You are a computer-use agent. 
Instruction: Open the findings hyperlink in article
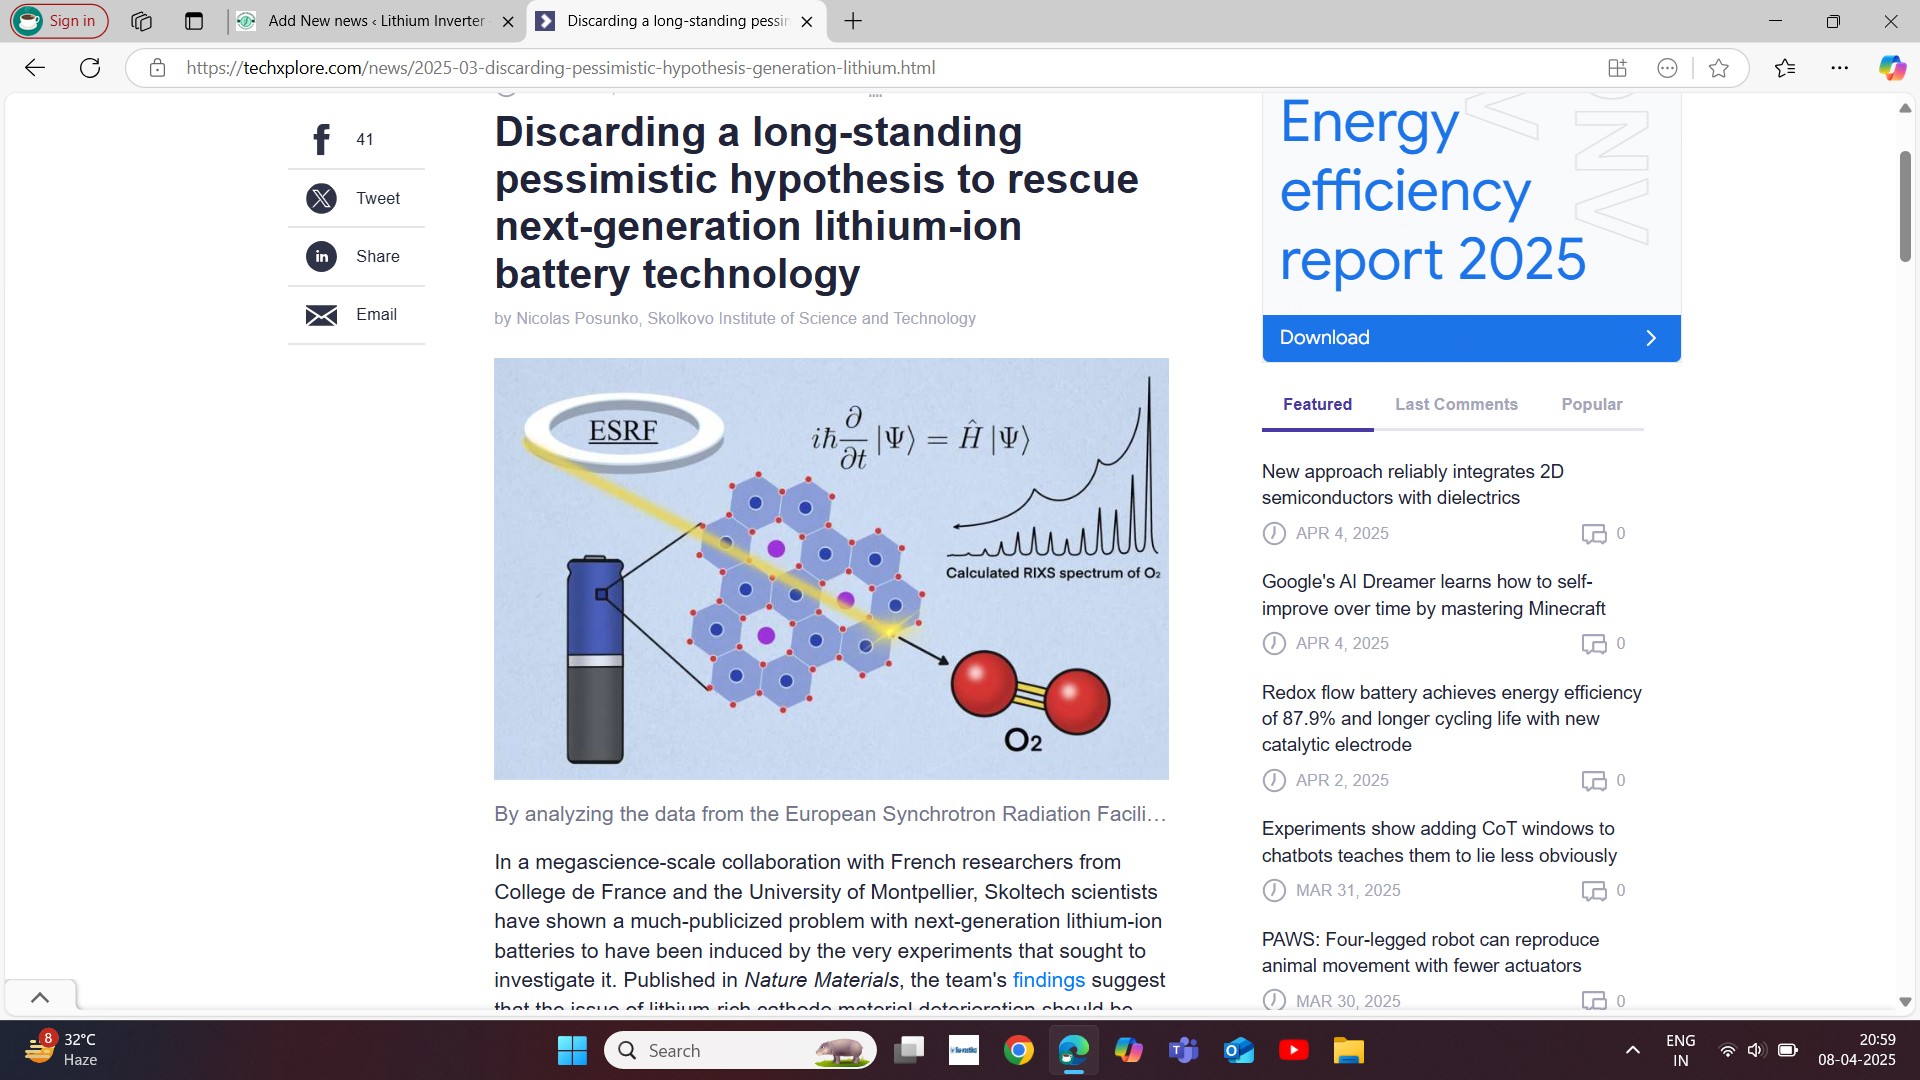pos(1048,980)
